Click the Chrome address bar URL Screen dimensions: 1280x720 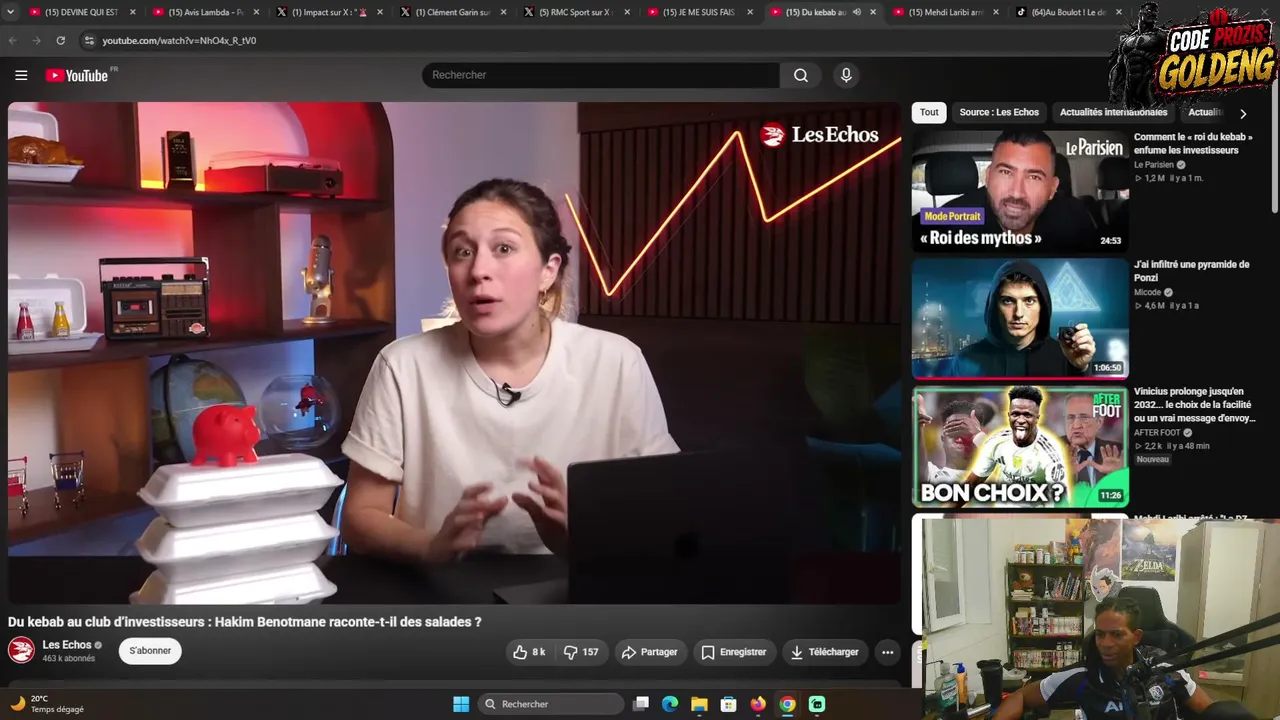pos(179,41)
